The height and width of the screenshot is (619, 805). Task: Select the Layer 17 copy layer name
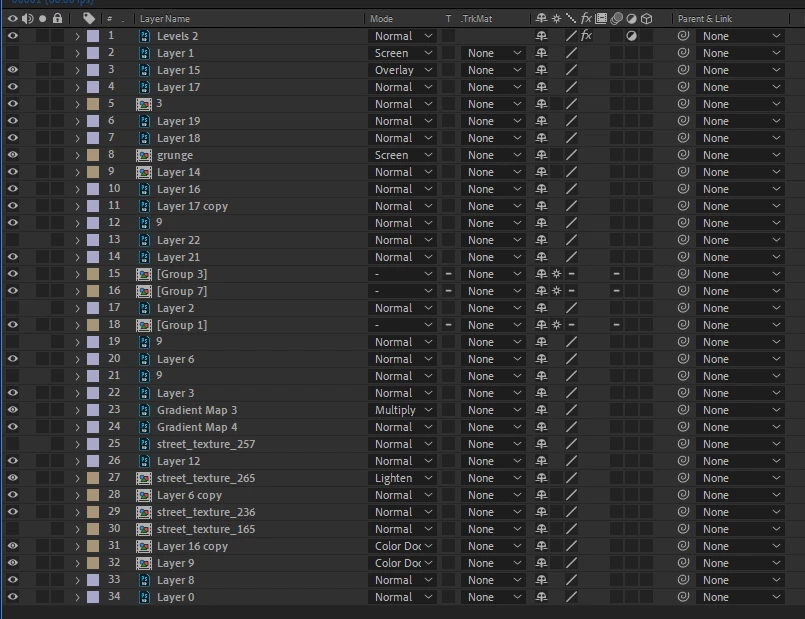(192, 206)
